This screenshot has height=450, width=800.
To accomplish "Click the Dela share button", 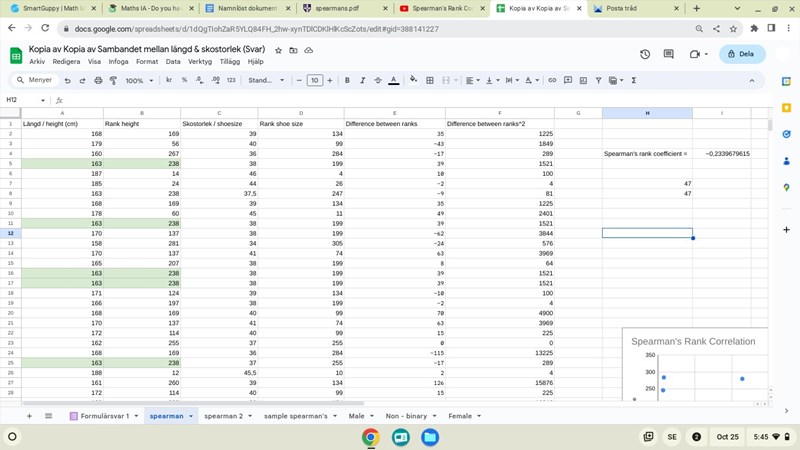I will click(x=741, y=54).
